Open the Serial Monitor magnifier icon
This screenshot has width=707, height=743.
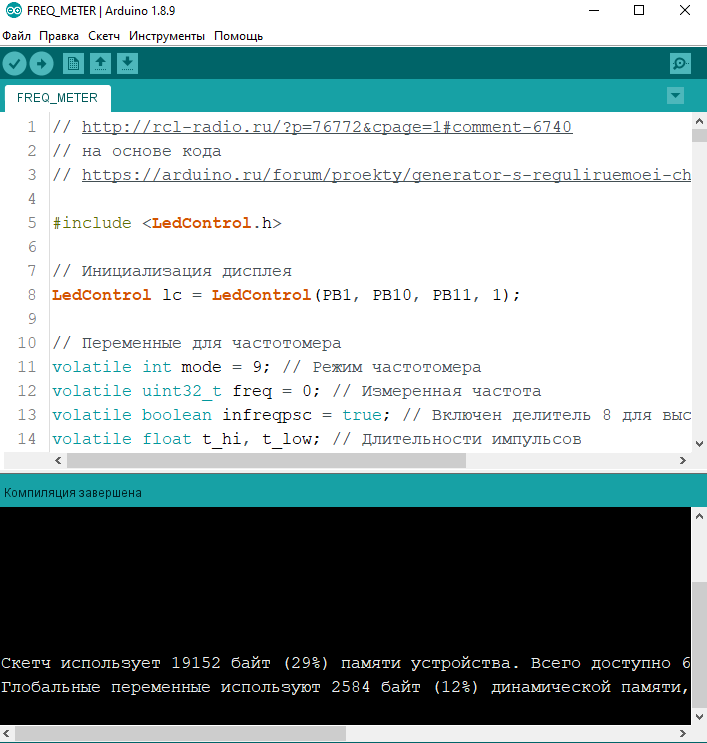click(x=680, y=64)
